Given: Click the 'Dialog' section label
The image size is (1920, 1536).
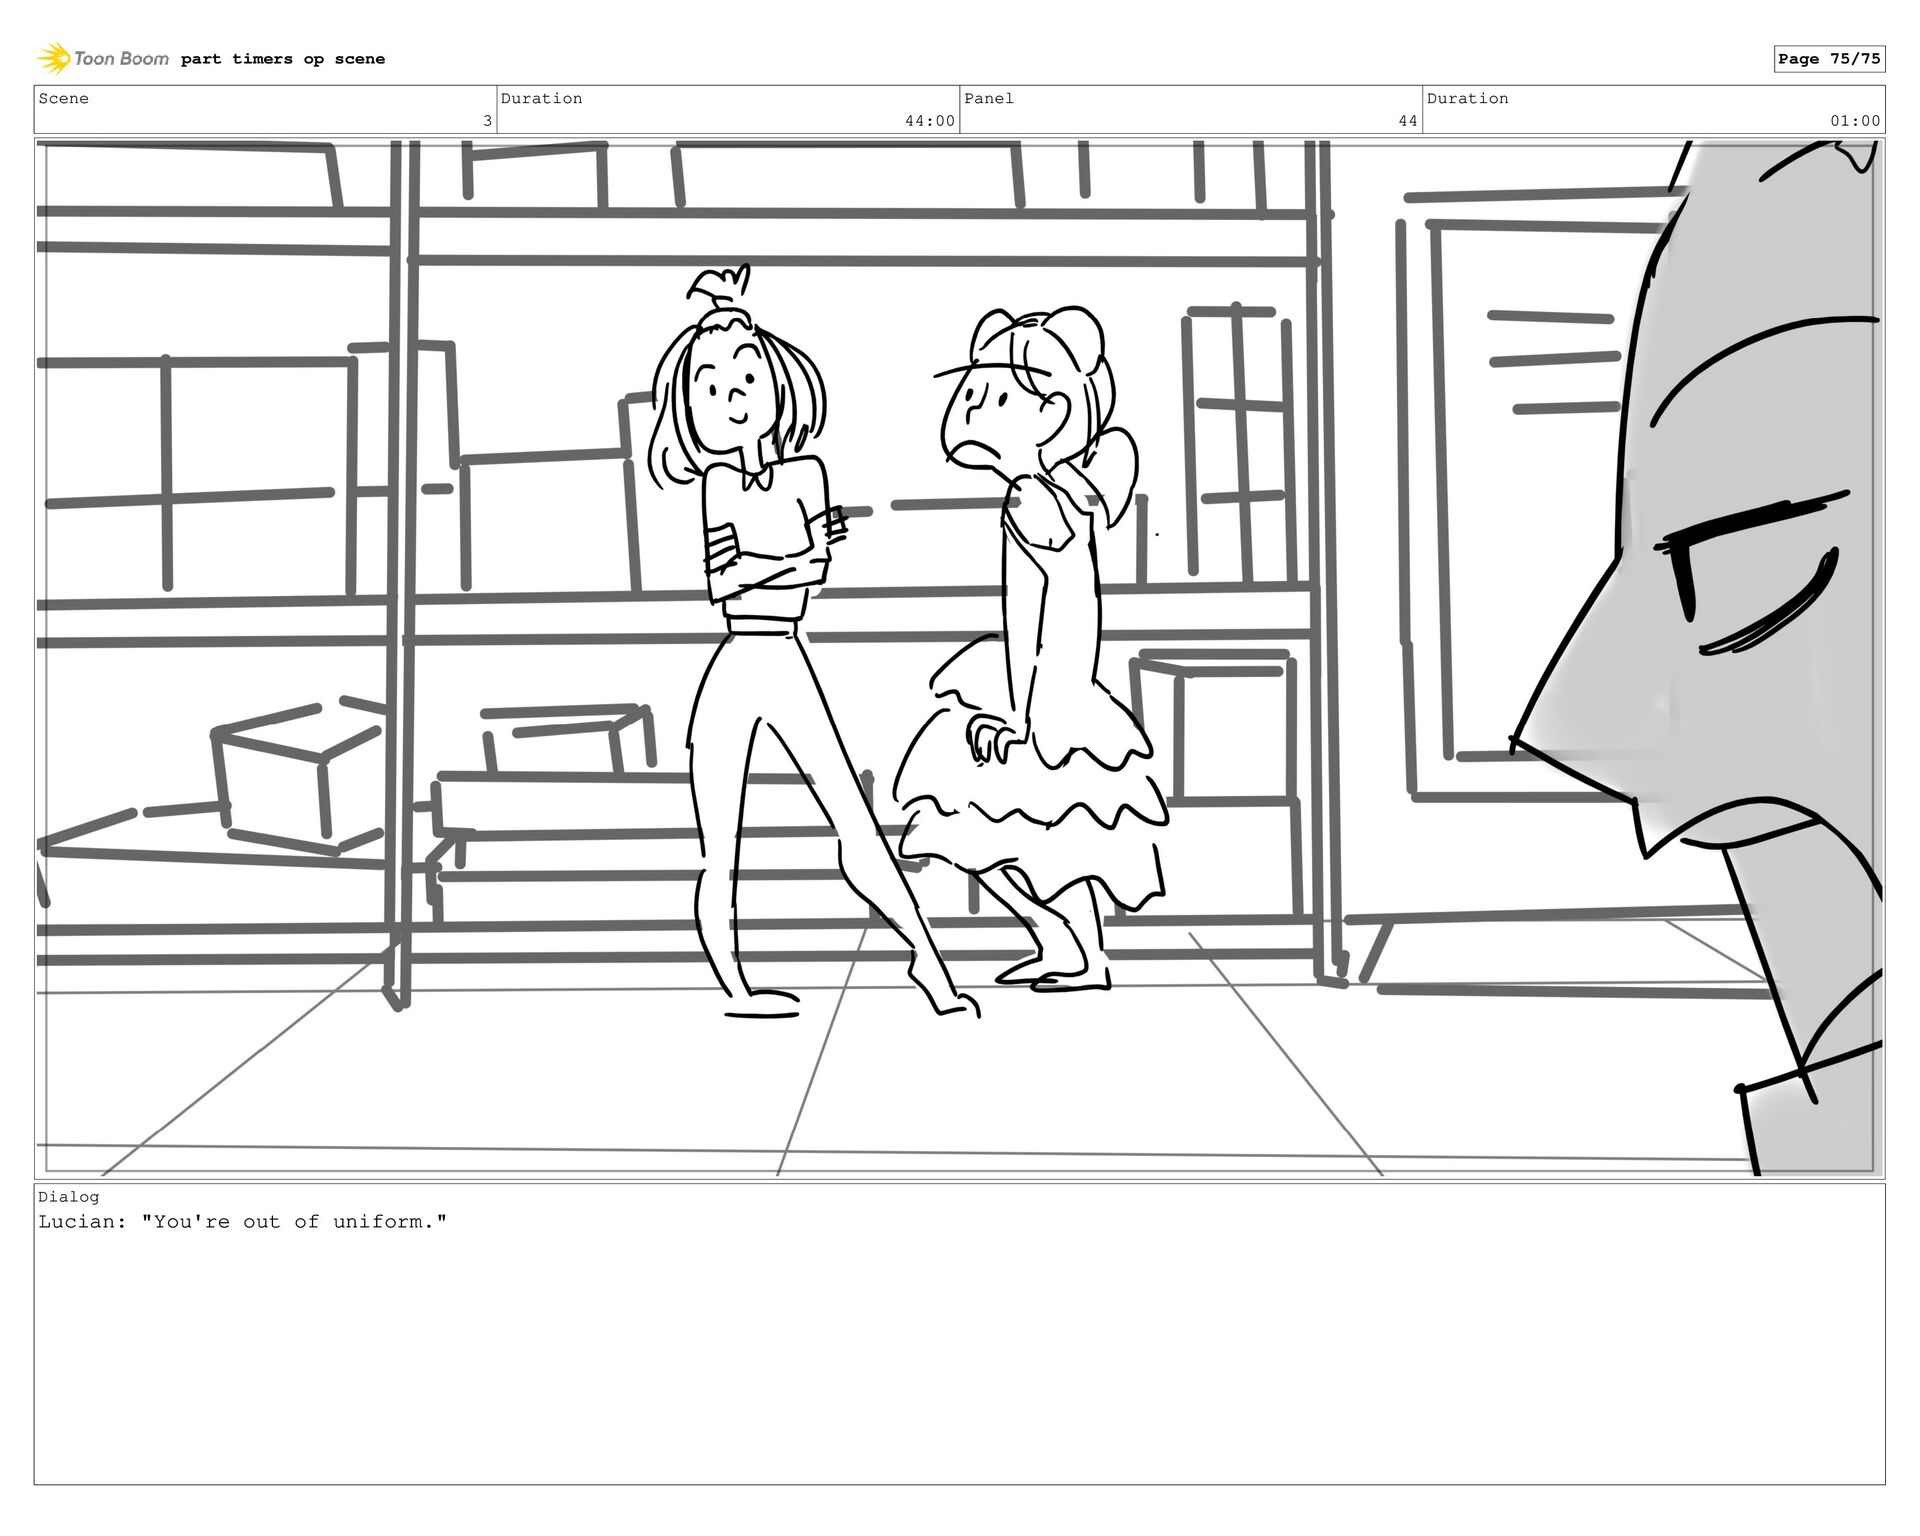Looking at the screenshot, I should click(69, 1197).
